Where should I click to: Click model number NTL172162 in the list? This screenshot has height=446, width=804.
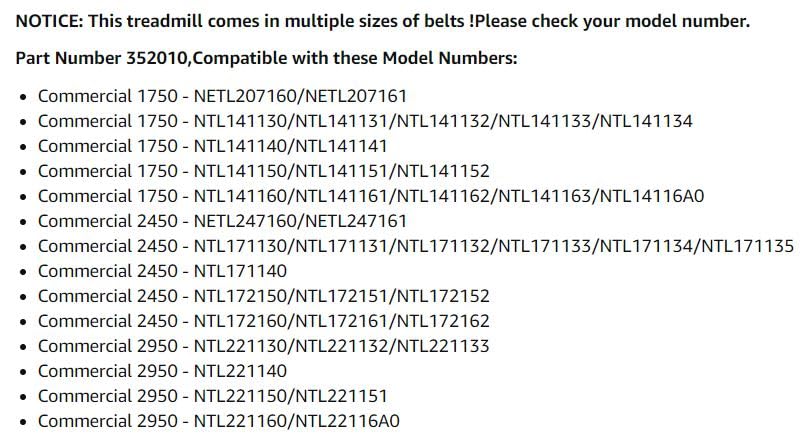pos(444,321)
